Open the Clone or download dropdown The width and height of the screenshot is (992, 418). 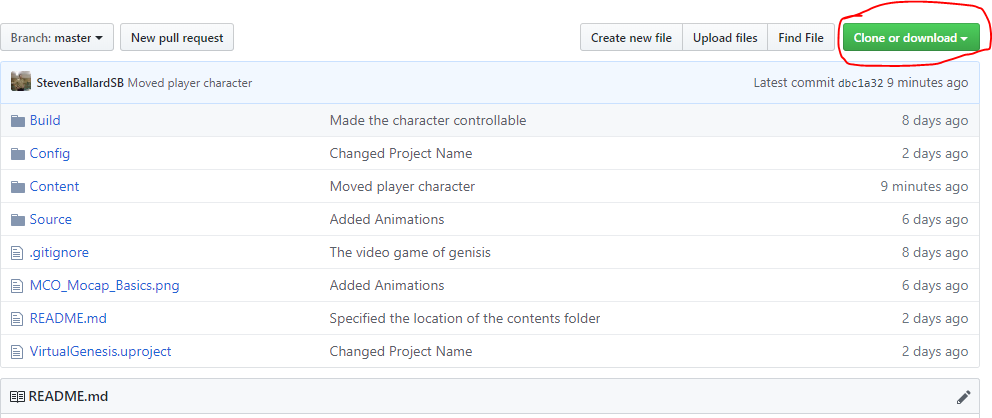tap(911, 38)
